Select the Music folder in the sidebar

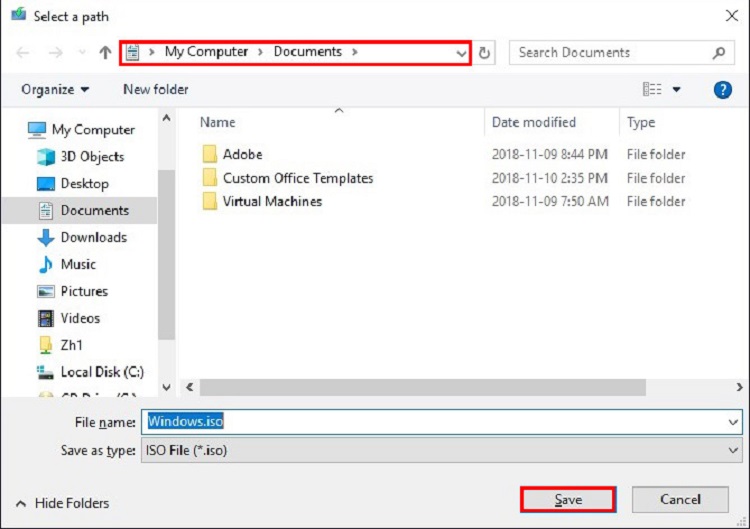[x=78, y=264]
